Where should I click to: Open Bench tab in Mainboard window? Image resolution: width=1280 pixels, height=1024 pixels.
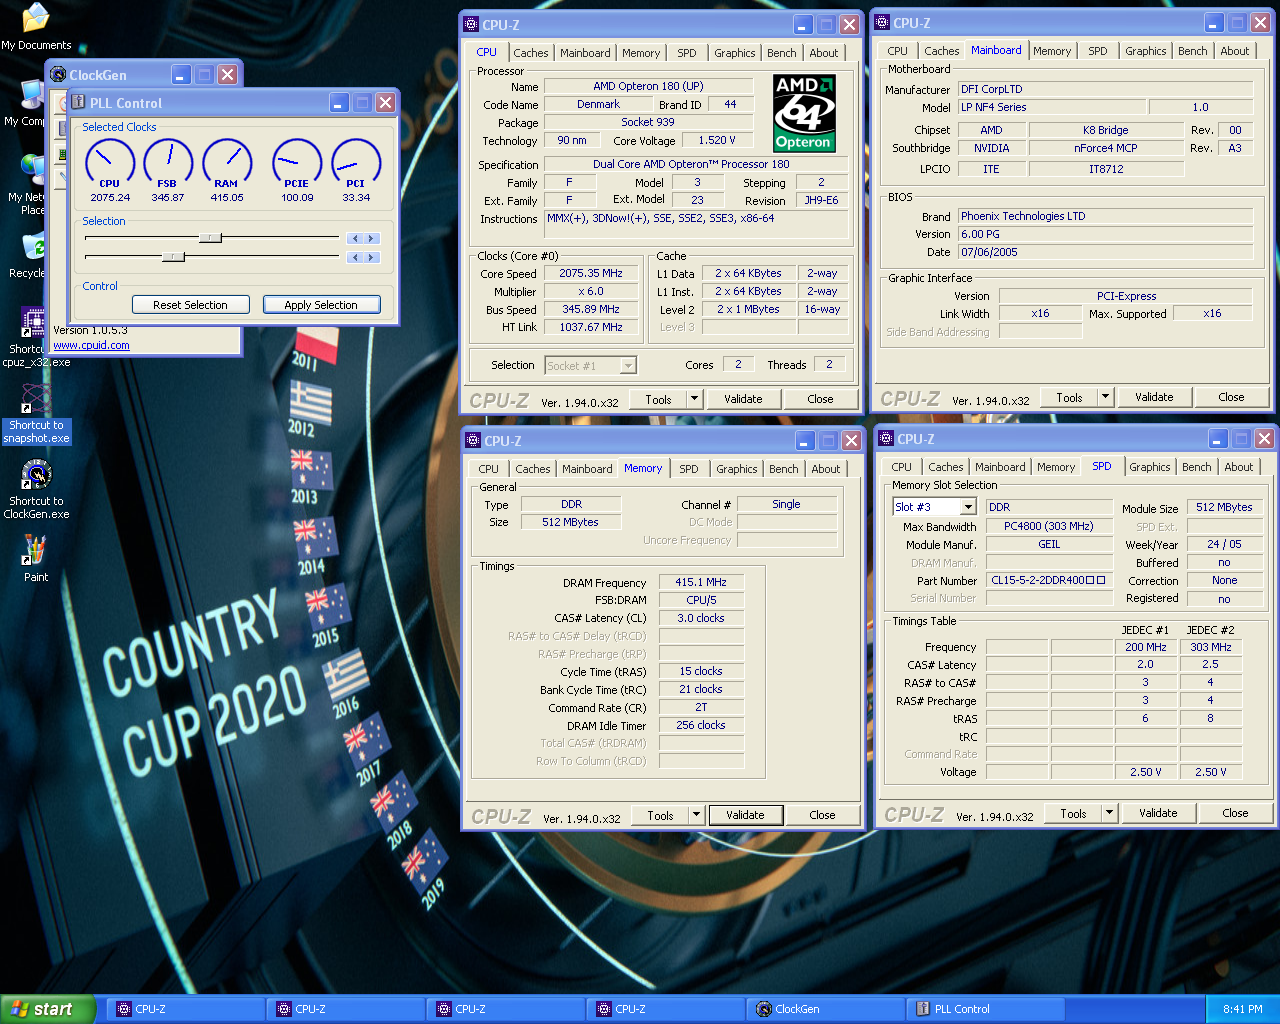(1193, 51)
